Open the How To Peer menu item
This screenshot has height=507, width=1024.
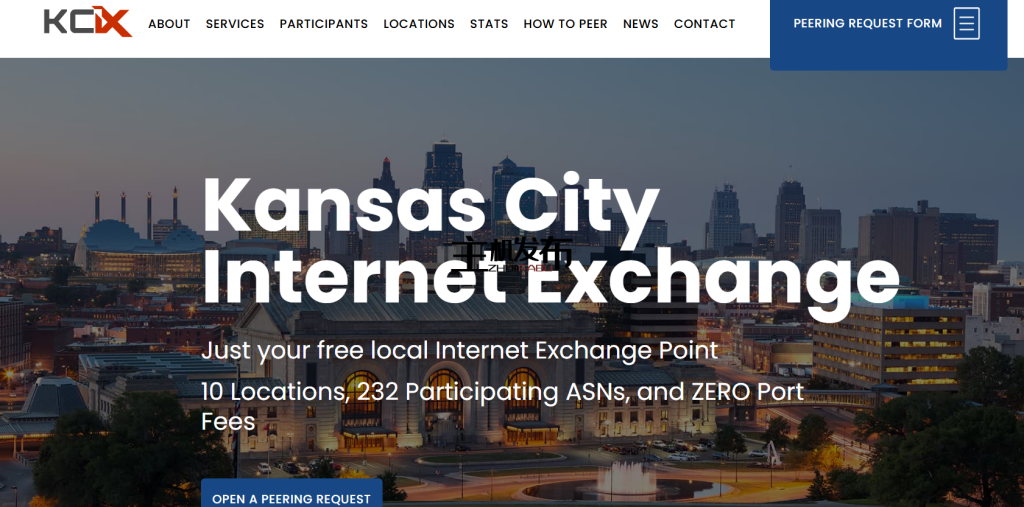(x=566, y=24)
